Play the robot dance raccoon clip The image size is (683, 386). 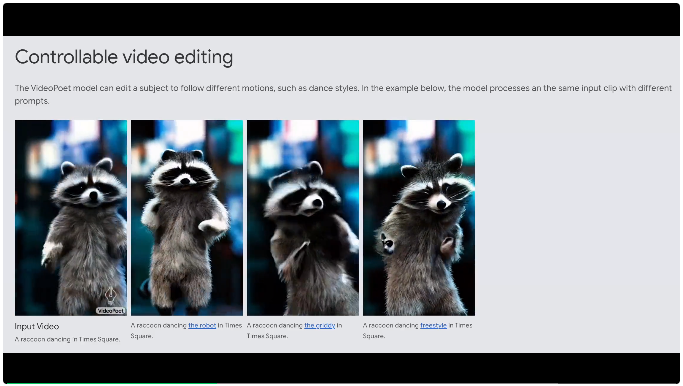point(187,218)
